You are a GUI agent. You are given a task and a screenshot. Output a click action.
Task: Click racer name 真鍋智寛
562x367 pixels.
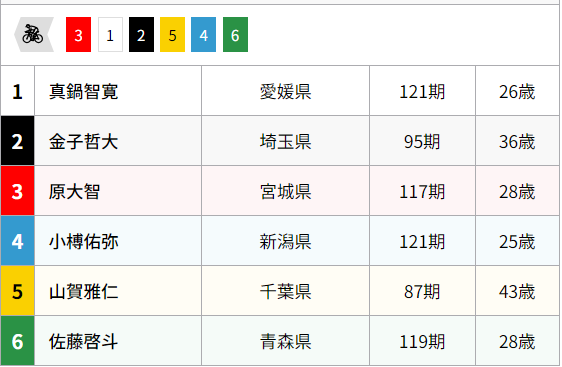point(84,91)
